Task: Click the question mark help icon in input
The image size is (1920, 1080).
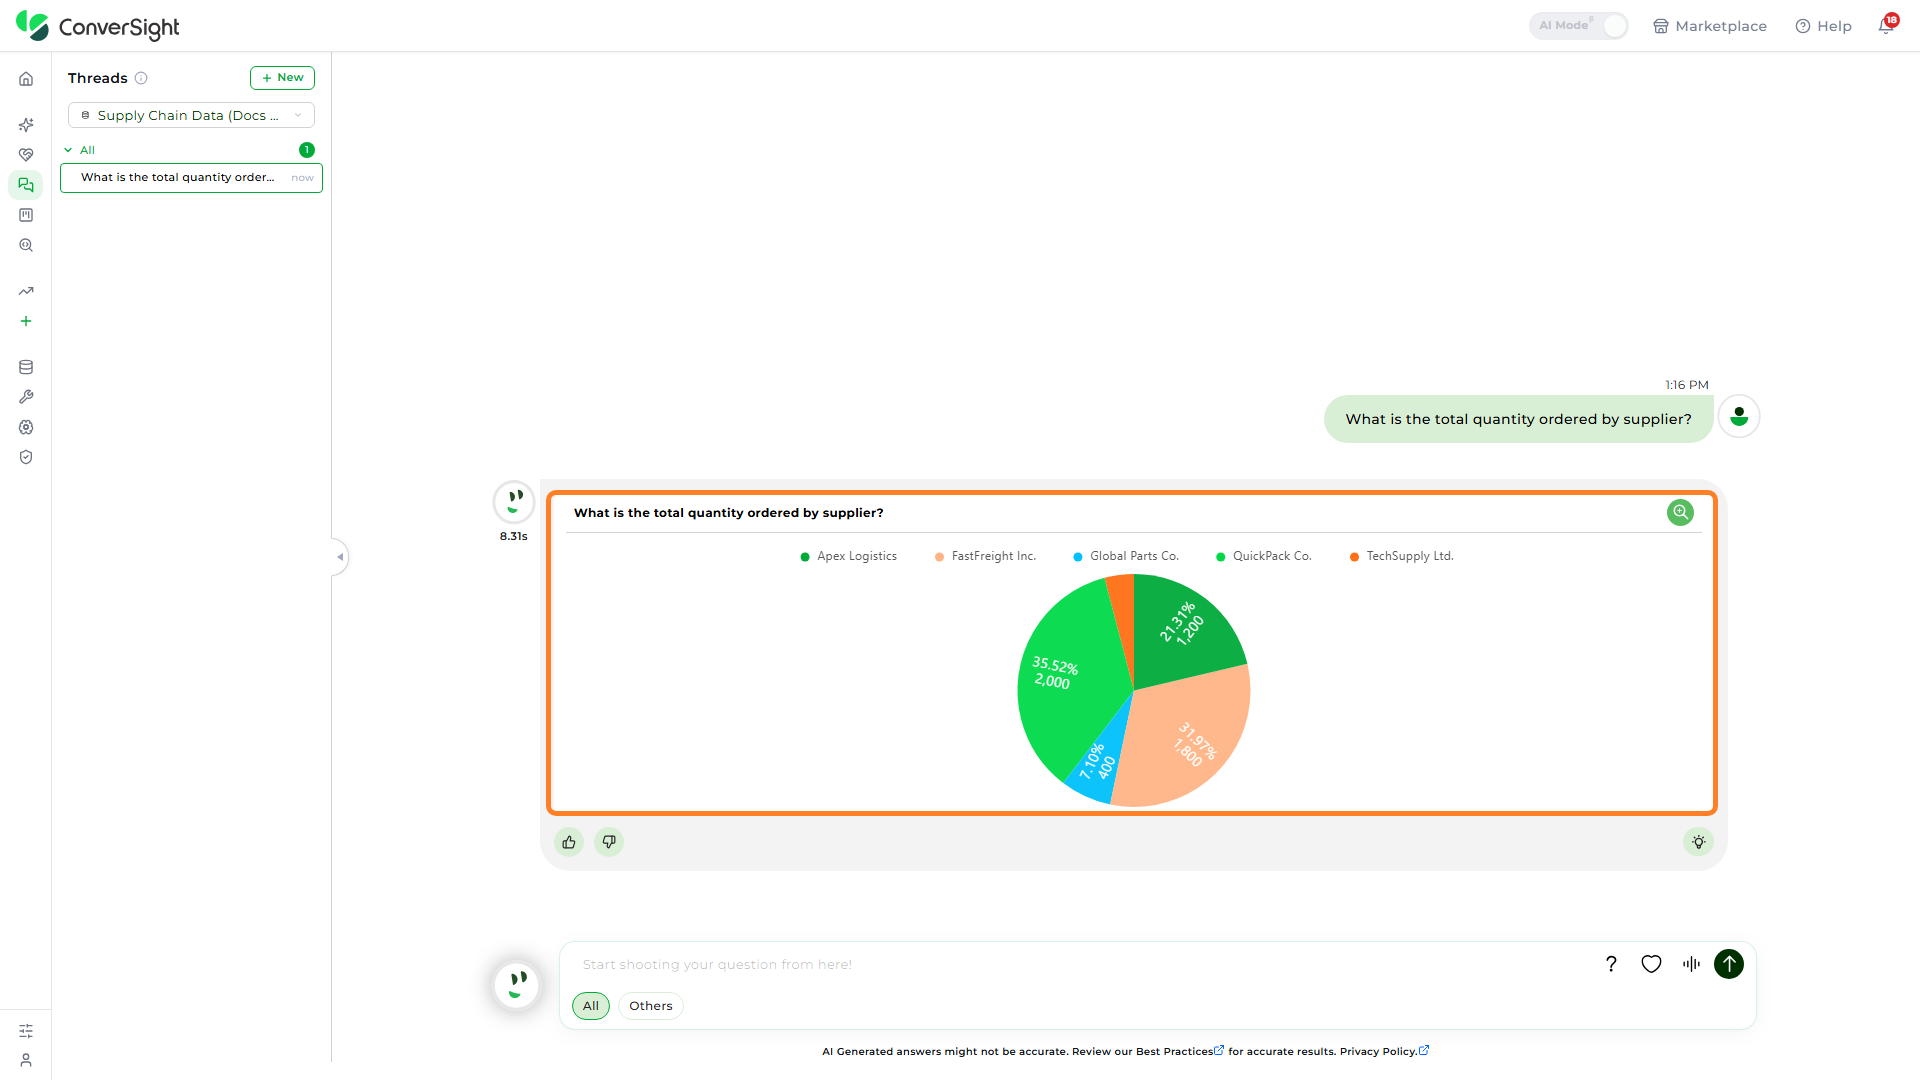Action: tap(1611, 964)
